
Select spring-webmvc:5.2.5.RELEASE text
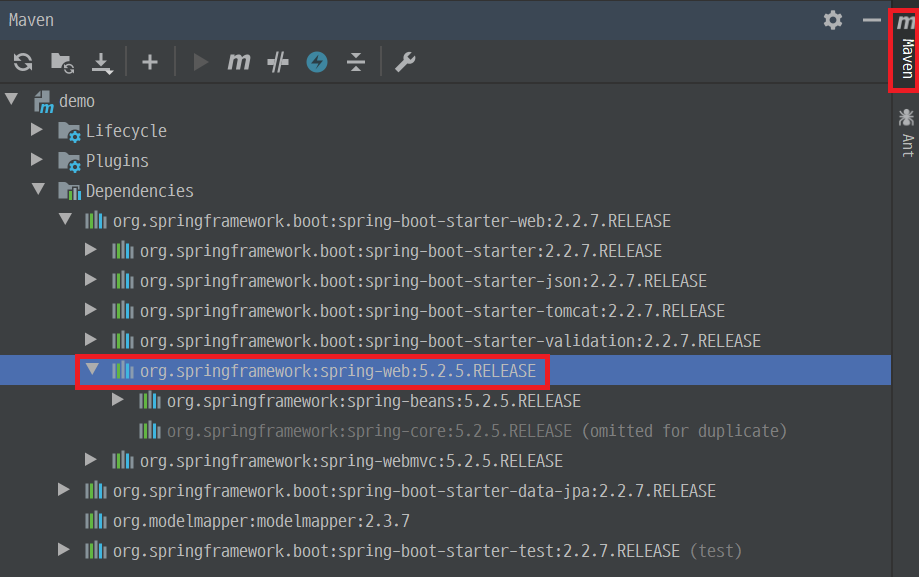point(351,461)
